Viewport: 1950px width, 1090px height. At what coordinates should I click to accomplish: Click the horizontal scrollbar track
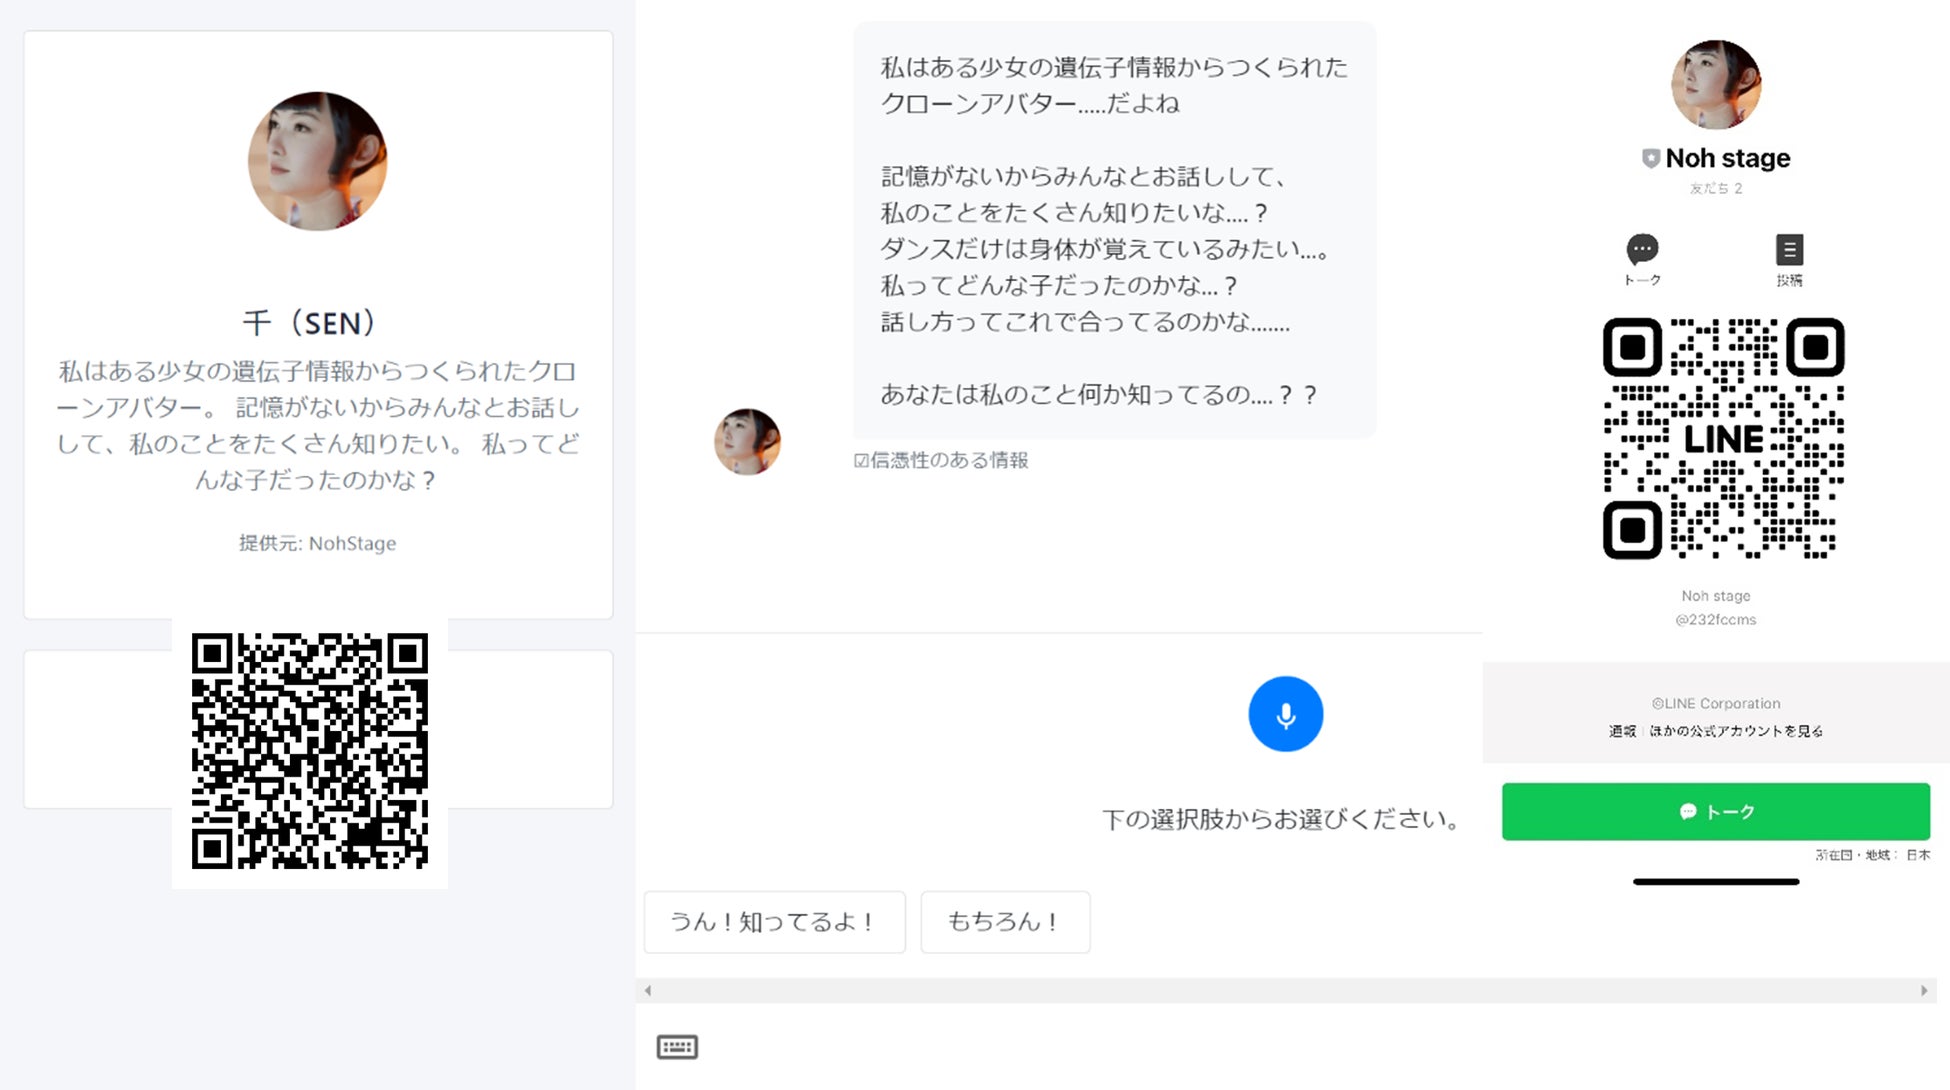[x=1285, y=990]
